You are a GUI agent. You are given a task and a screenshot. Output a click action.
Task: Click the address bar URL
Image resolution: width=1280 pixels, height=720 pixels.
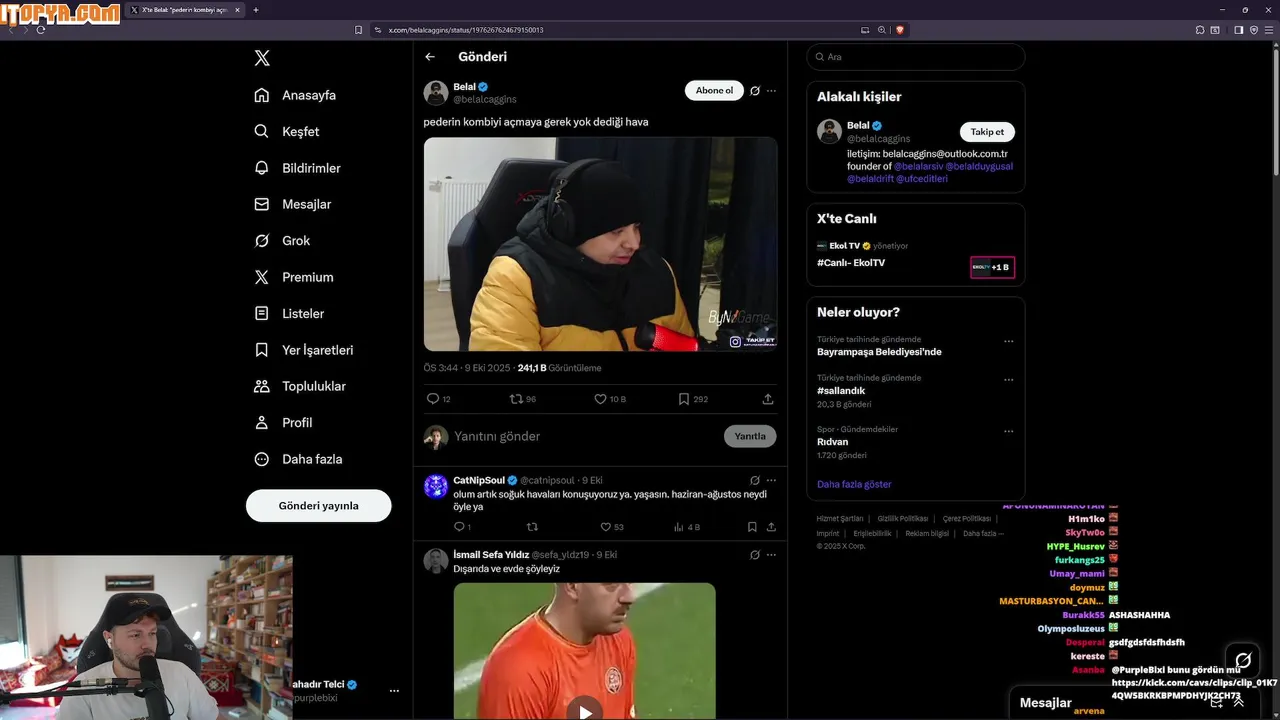465,30
